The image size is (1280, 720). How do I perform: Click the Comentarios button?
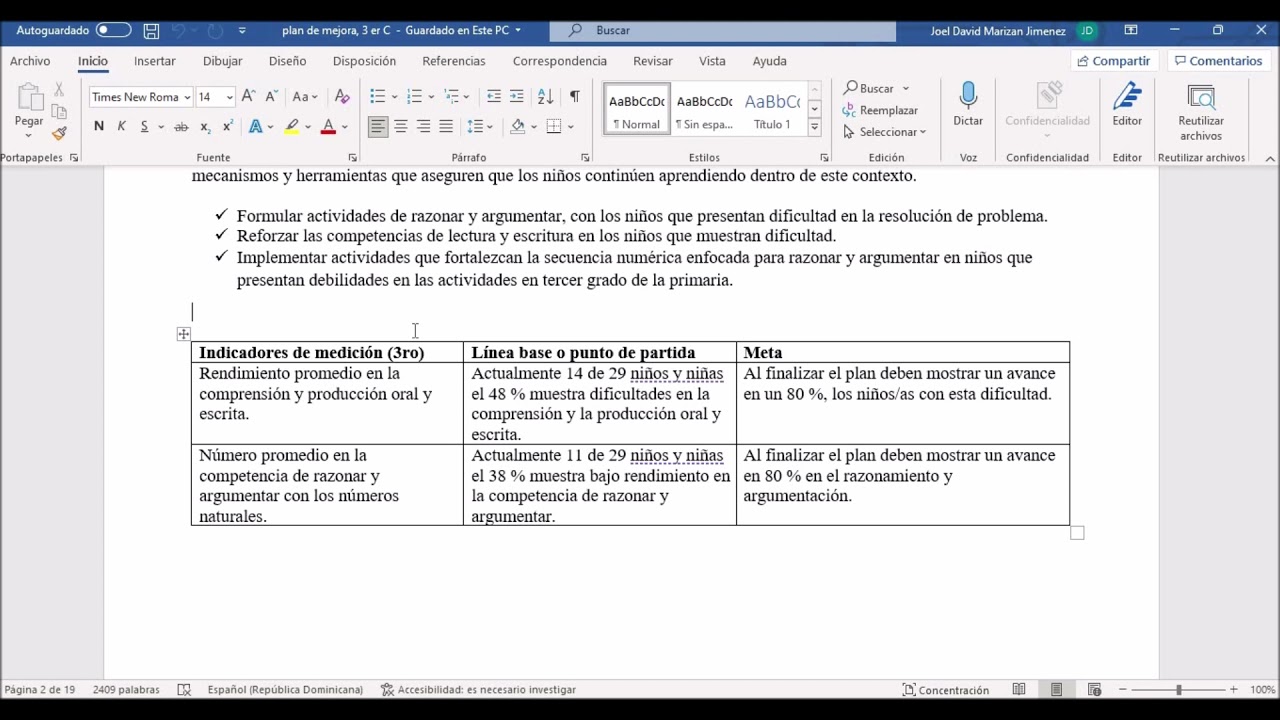pyautogui.click(x=1218, y=61)
